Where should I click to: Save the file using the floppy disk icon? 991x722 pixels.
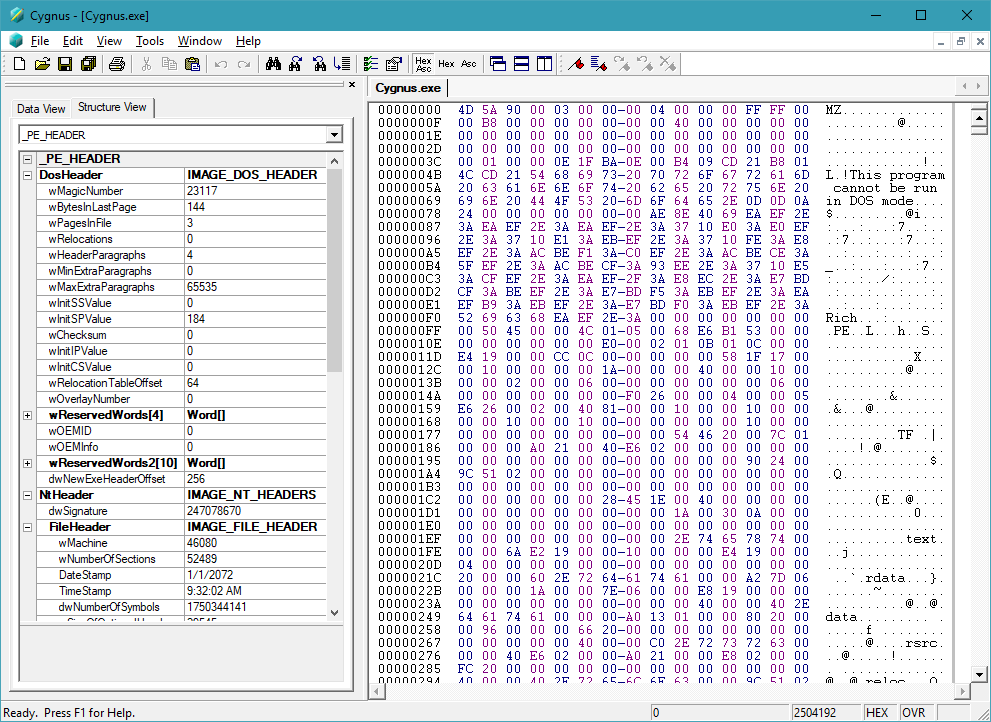[x=65, y=64]
